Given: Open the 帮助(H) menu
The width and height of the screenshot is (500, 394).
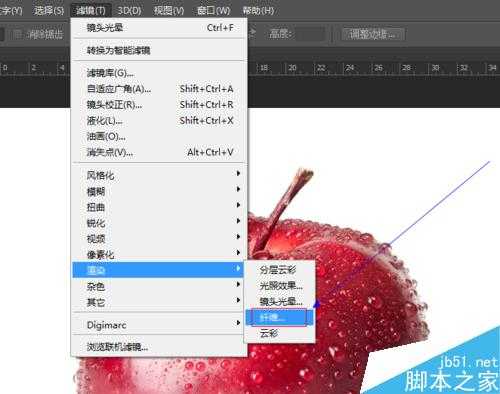Looking at the screenshot, I should click(258, 10).
